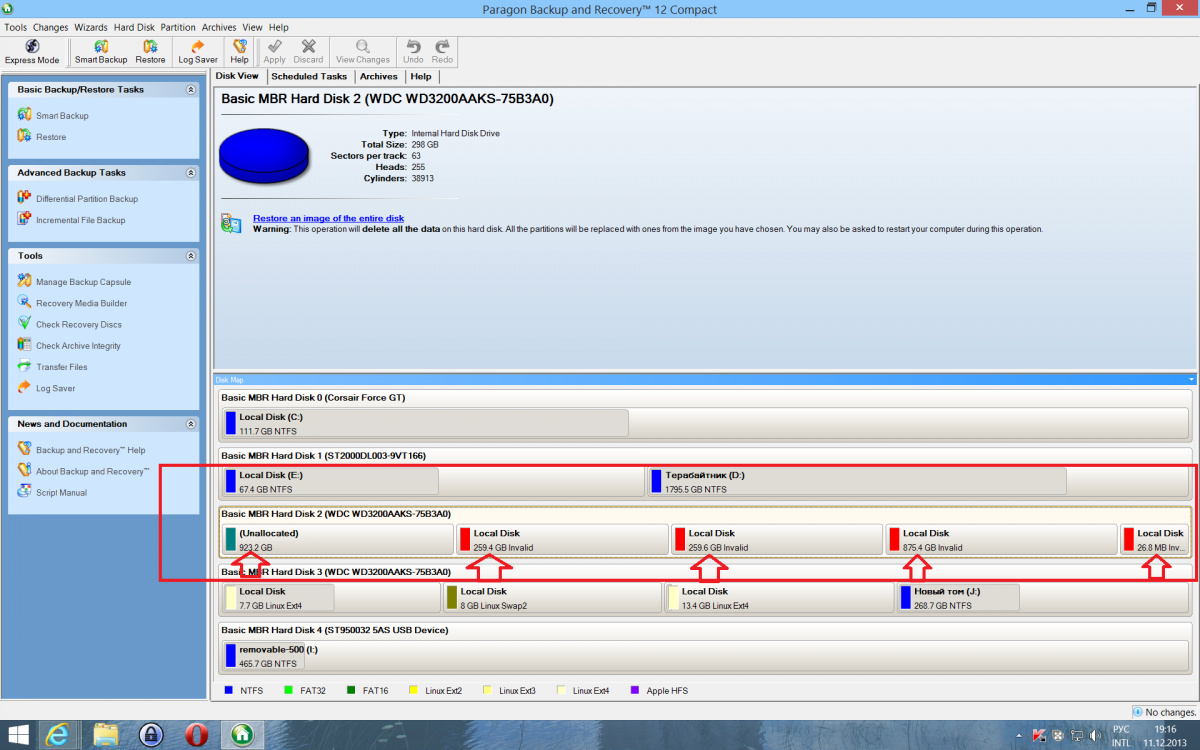
Task: Click the Check Archive Integrity icon
Action: 25,344
